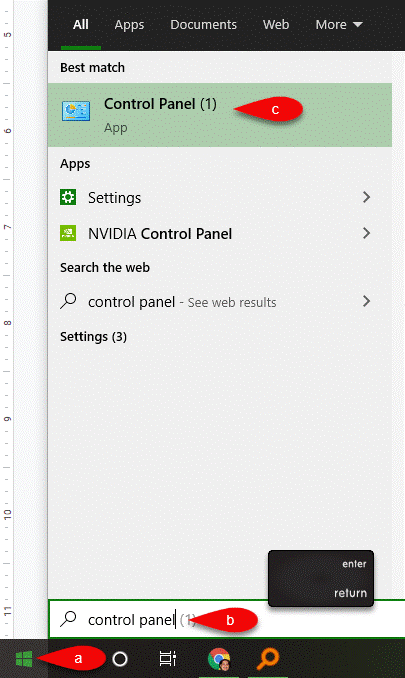Screen dimensions: 405x678
Task: Click the web search magnifier icon
Action: (68, 301)
